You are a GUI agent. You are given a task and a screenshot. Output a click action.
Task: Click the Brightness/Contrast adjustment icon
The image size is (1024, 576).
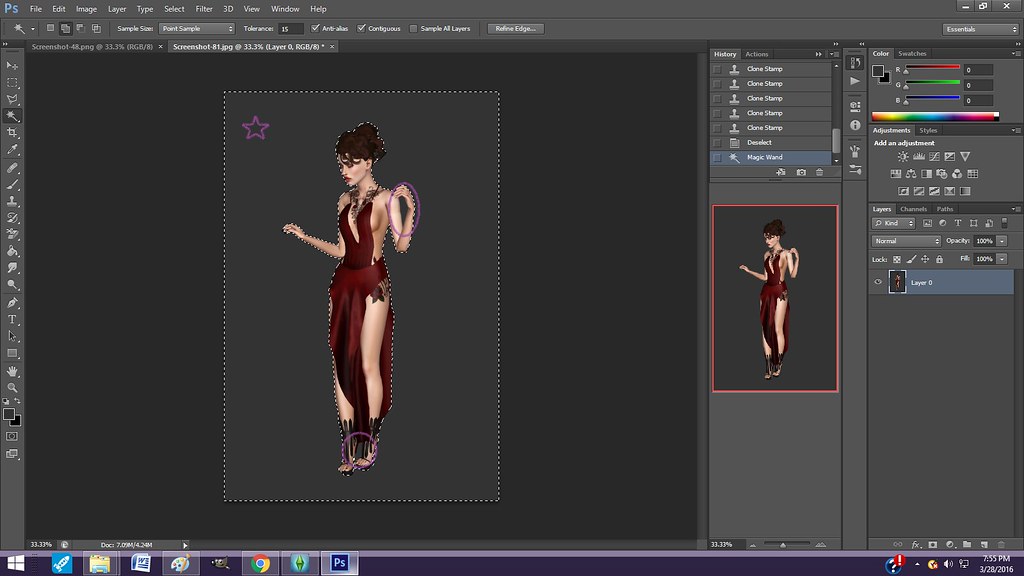[x=903, y=158]
